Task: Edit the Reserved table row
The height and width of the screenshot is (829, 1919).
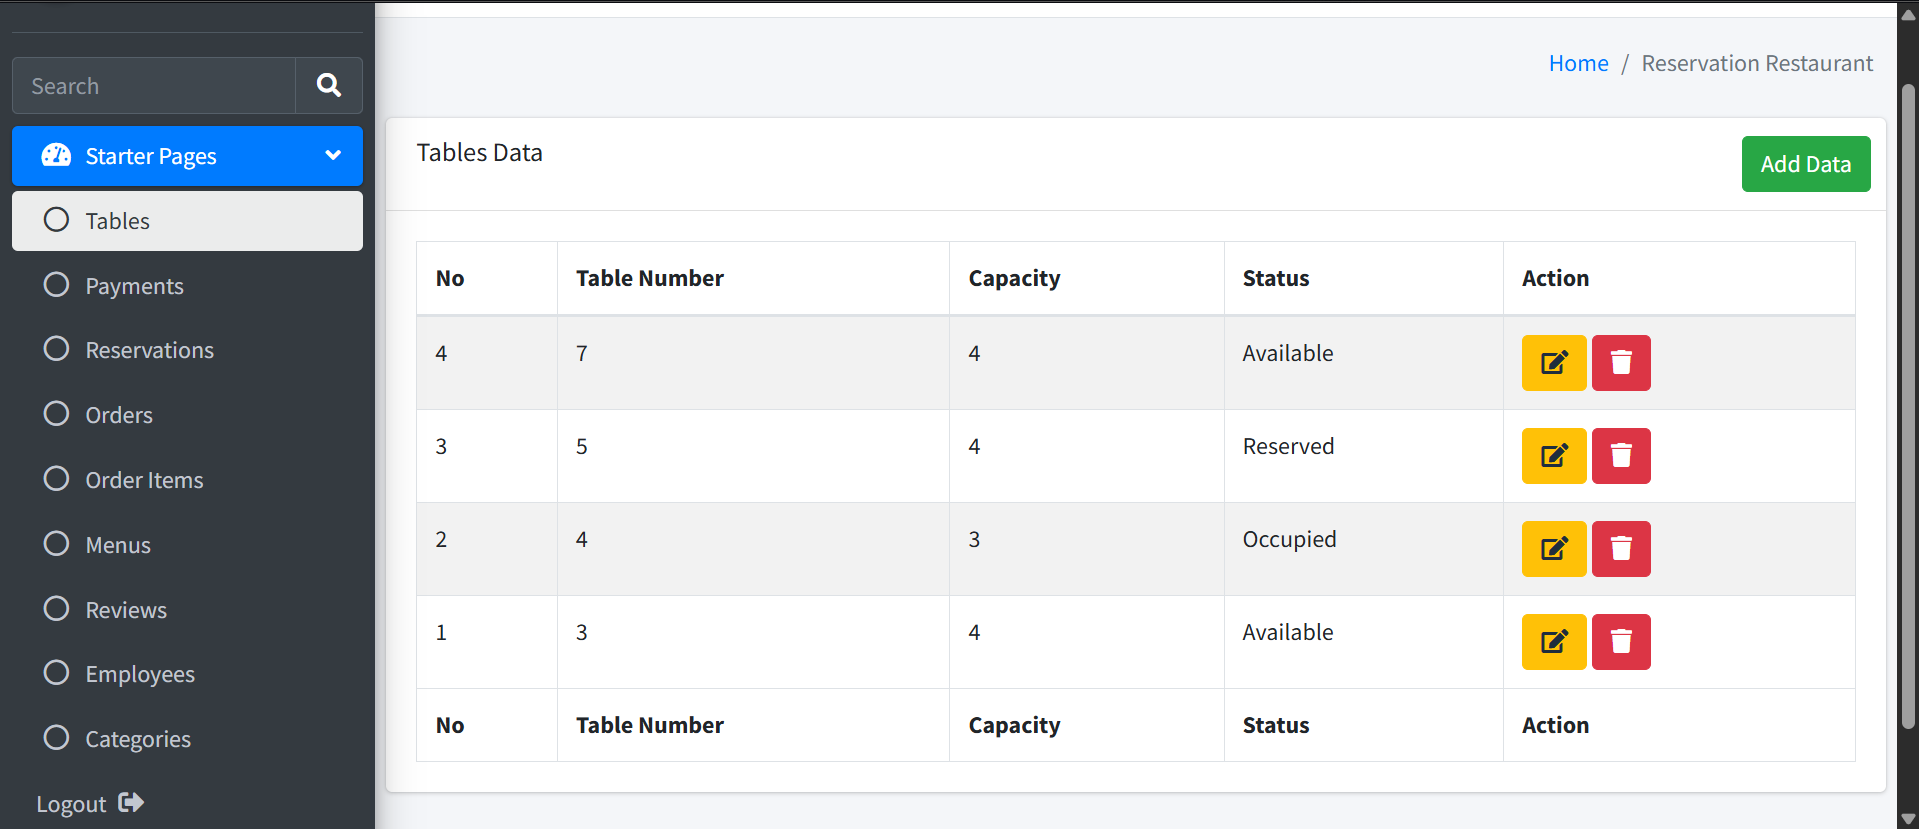Action: (x=1554, y=456)
